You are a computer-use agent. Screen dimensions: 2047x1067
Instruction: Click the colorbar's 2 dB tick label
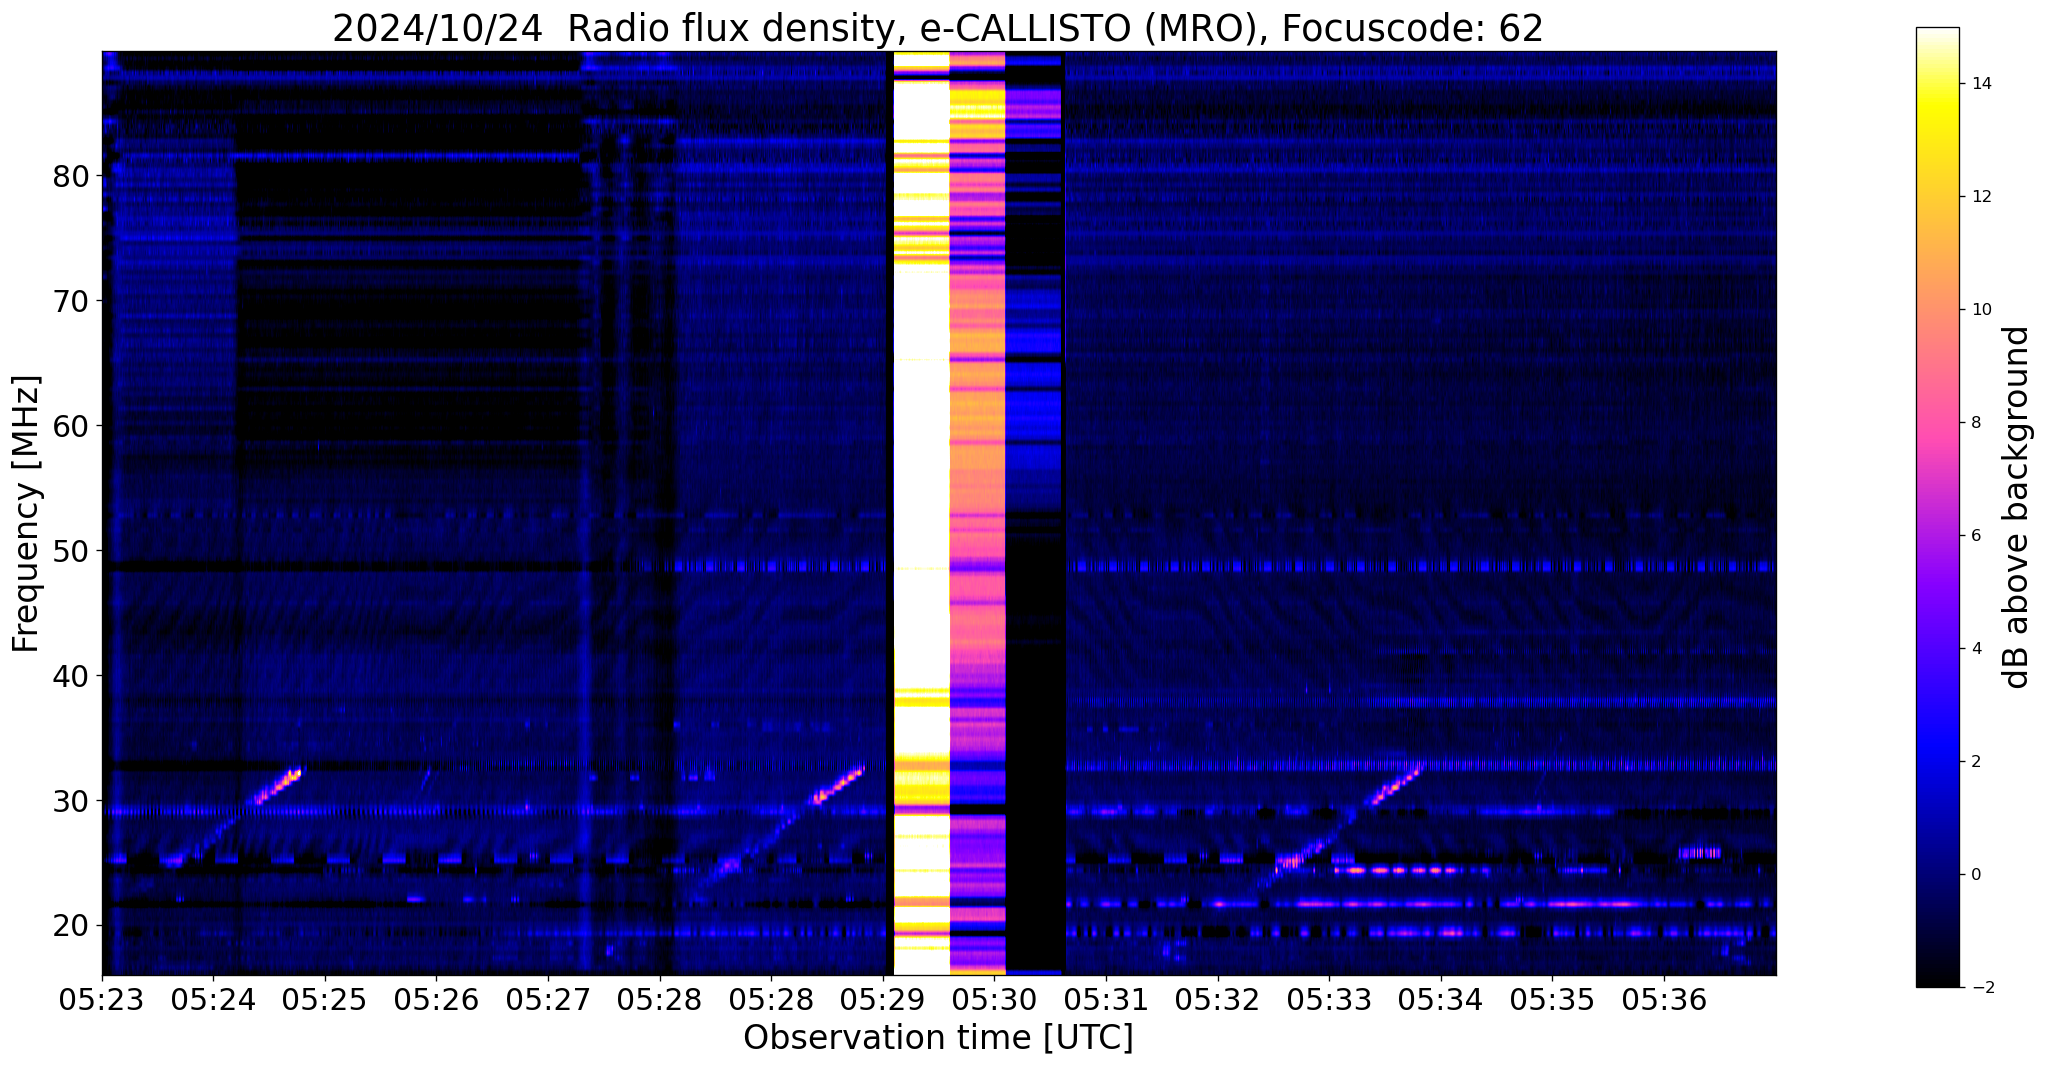point(1975,762)
